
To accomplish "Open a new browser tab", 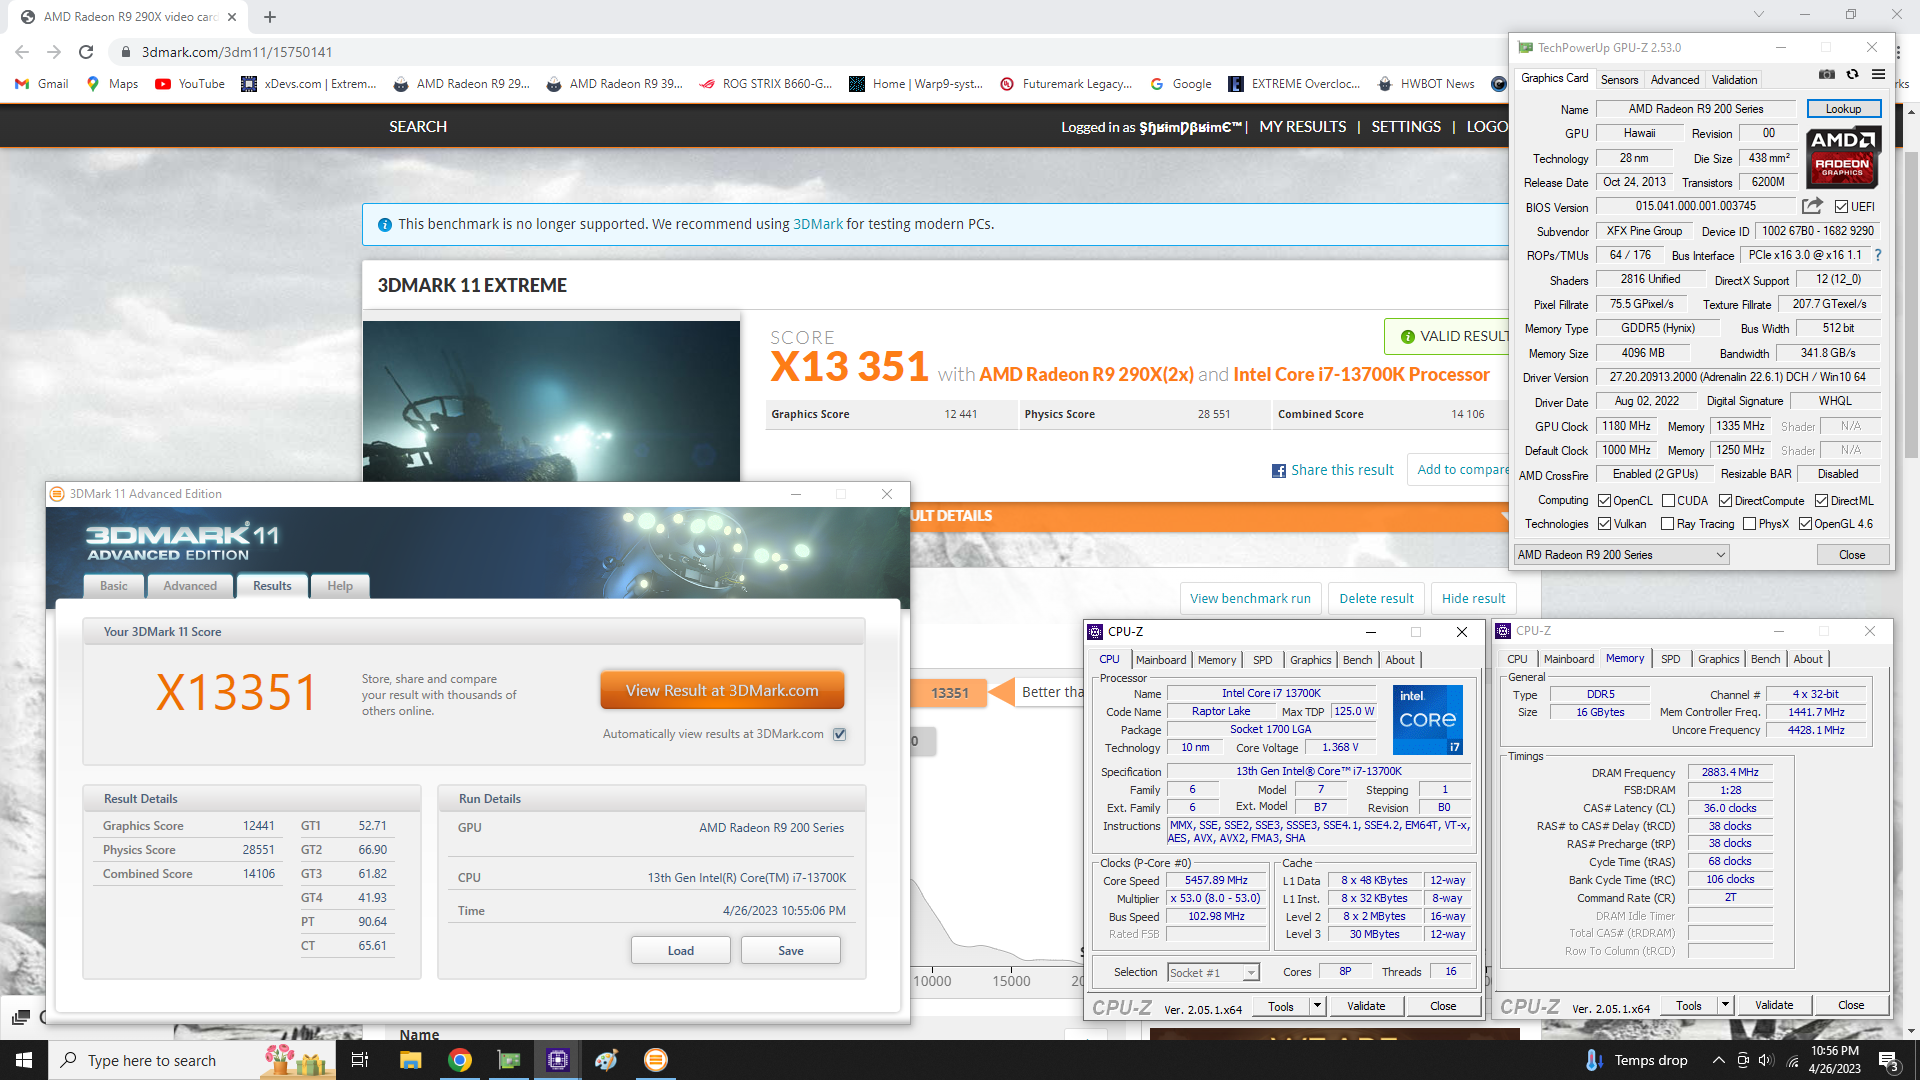I will tap(270, 17).
